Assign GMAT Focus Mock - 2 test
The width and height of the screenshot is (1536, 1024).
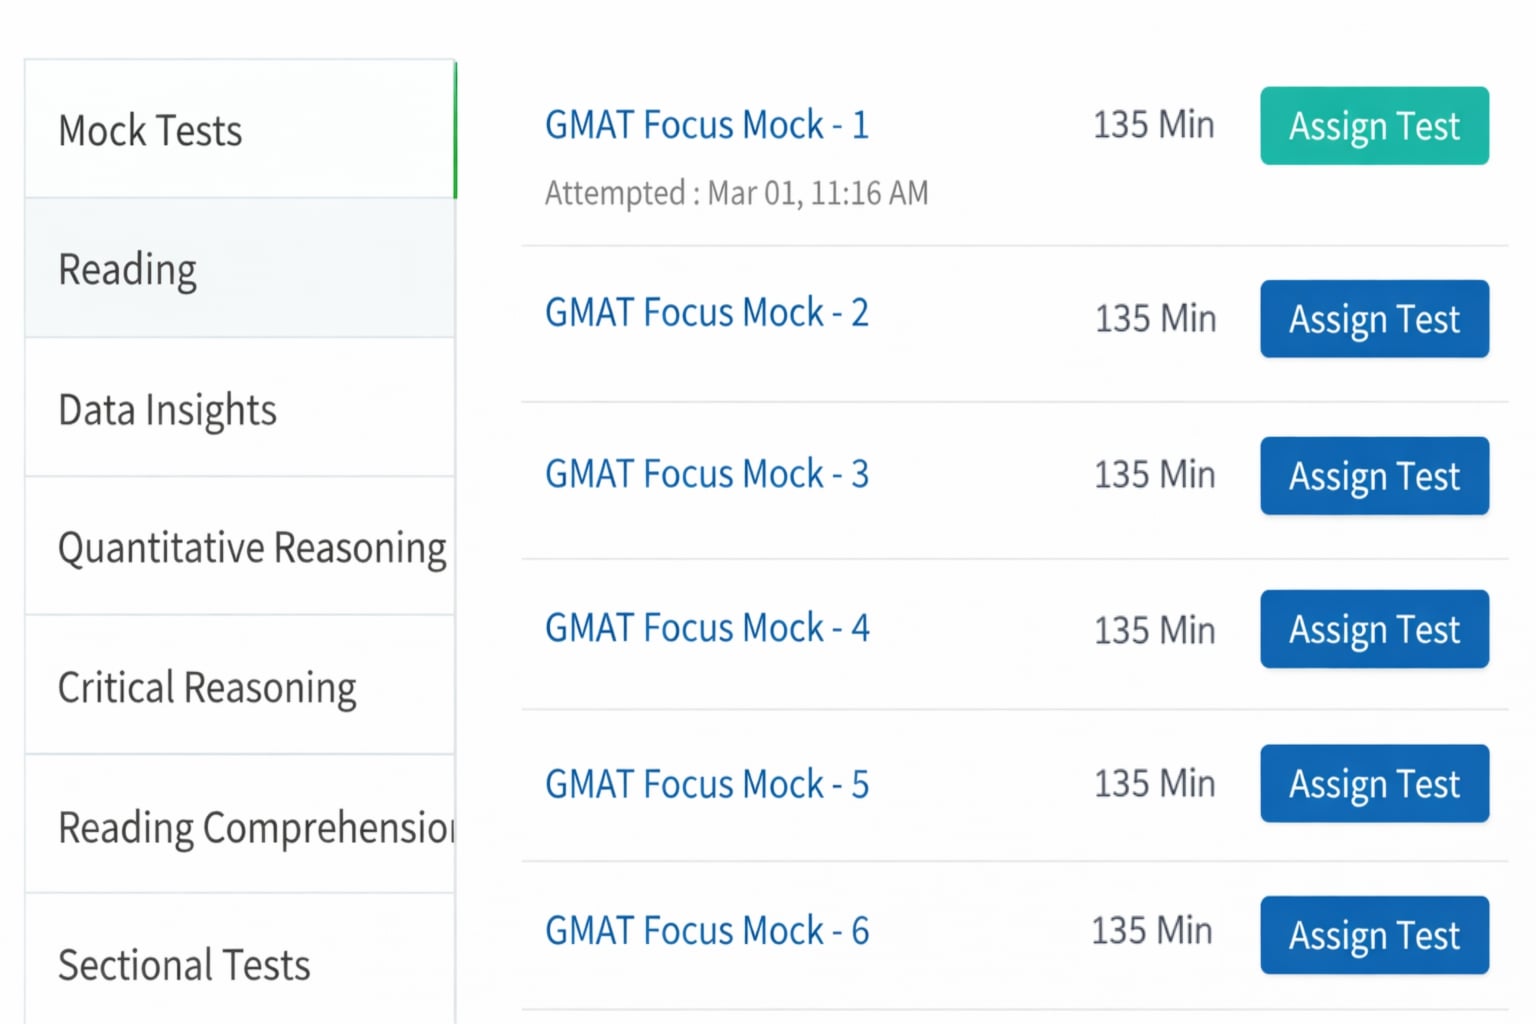(x=1374, y=319)
